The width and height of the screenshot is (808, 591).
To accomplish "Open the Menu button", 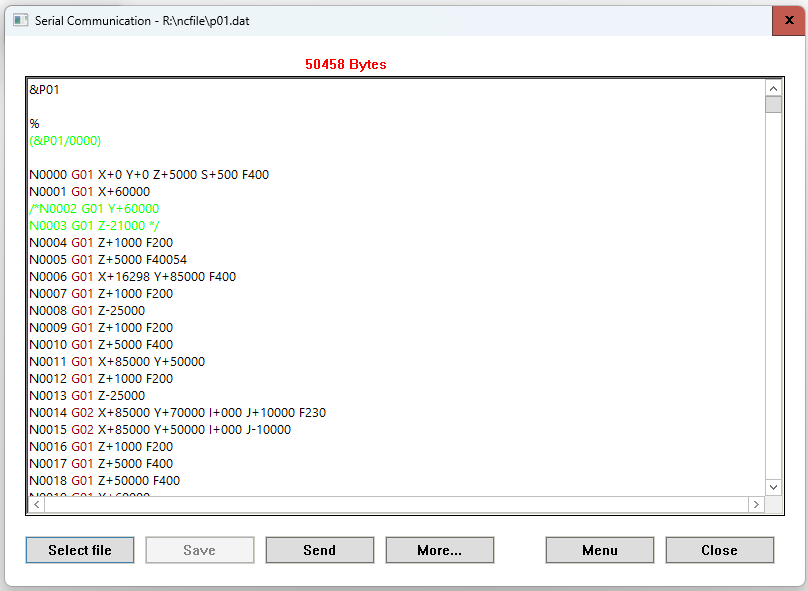I will [600, 550].
